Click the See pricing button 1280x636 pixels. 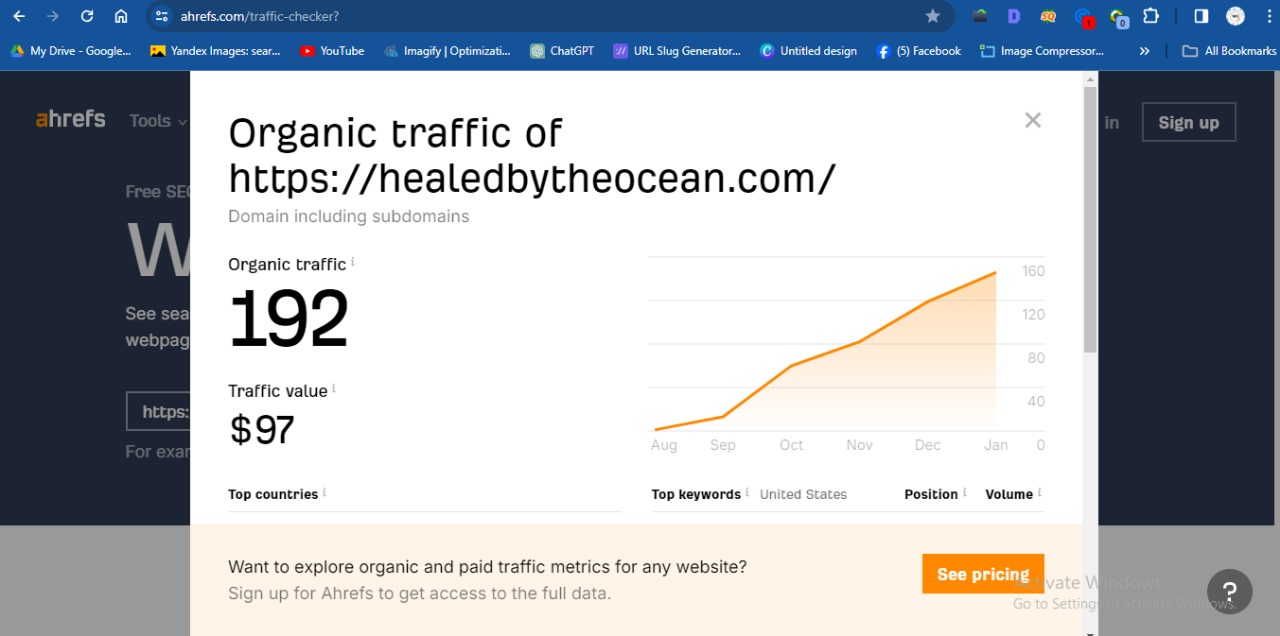pos(982,574)
